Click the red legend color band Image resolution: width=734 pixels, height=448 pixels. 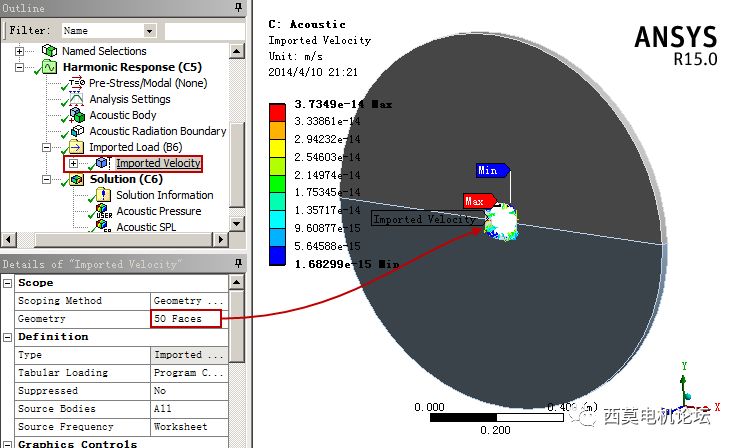coord(277,112)
